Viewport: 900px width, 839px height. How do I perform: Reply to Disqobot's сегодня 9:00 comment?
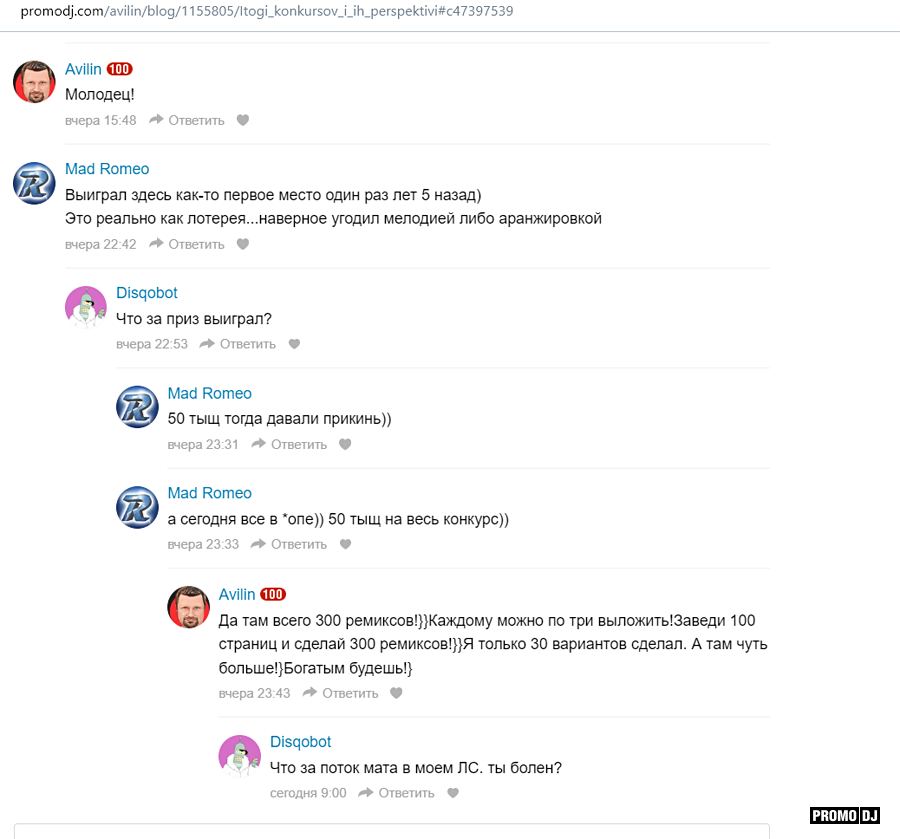pos(396,793)
